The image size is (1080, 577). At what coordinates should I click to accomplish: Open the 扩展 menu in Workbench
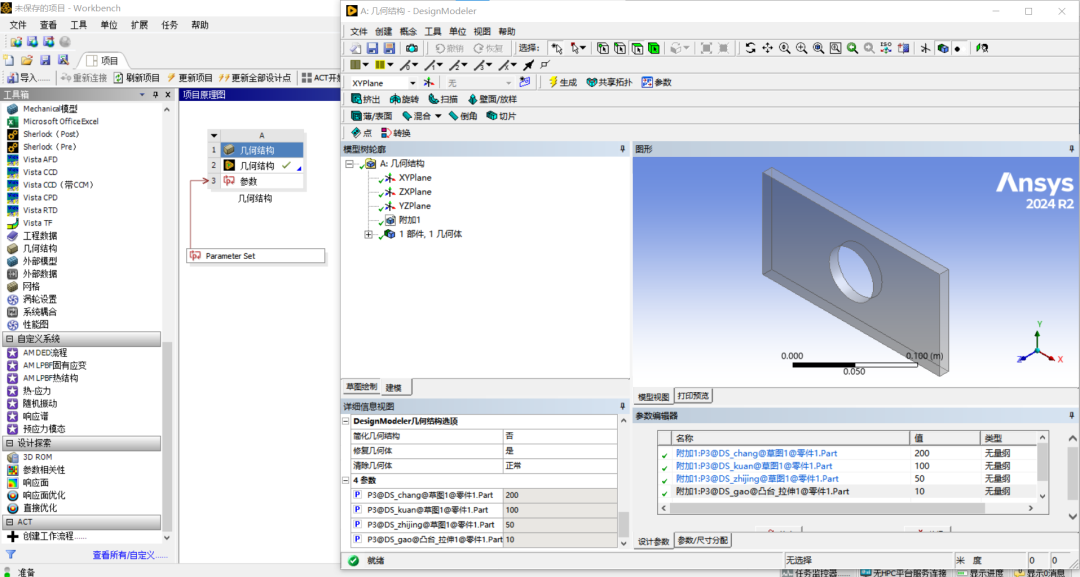point(139,25)
